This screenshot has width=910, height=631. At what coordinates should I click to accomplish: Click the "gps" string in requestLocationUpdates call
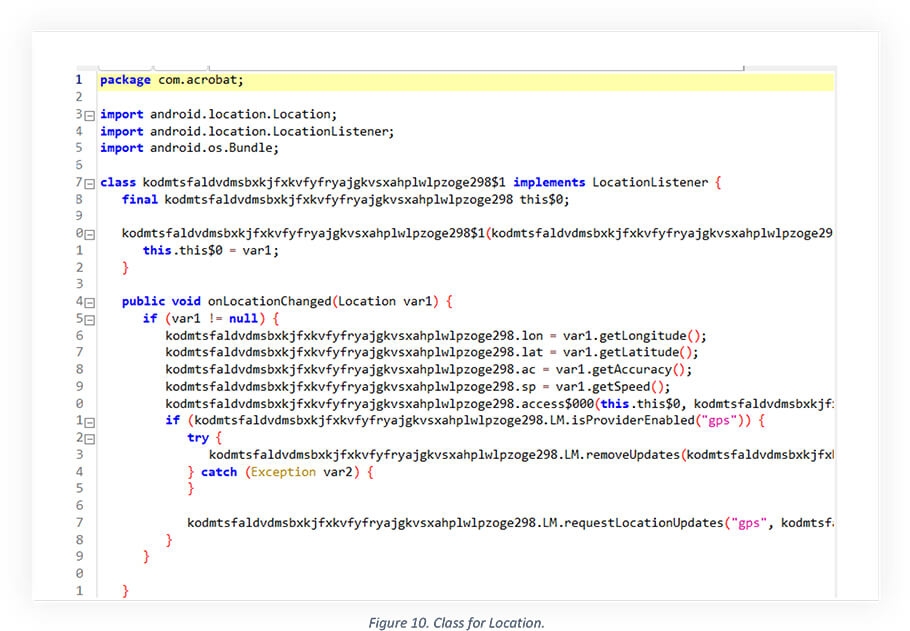coord(749,523)
